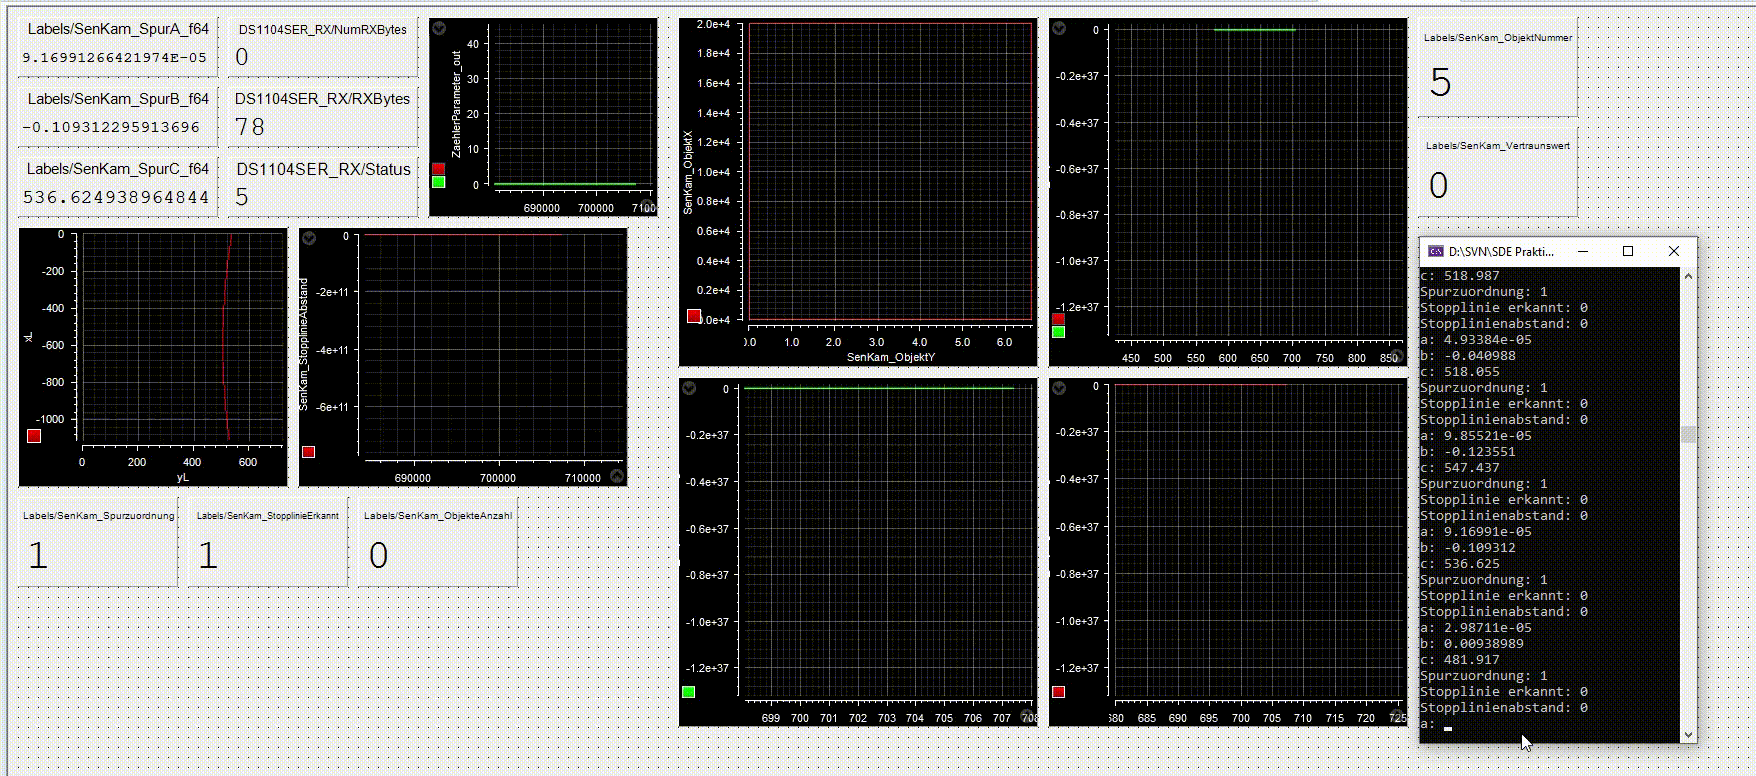Click the console vertical scrollbar thumb
Viewport: 1756px width, 776px height.
click(x=1688, y=434)
